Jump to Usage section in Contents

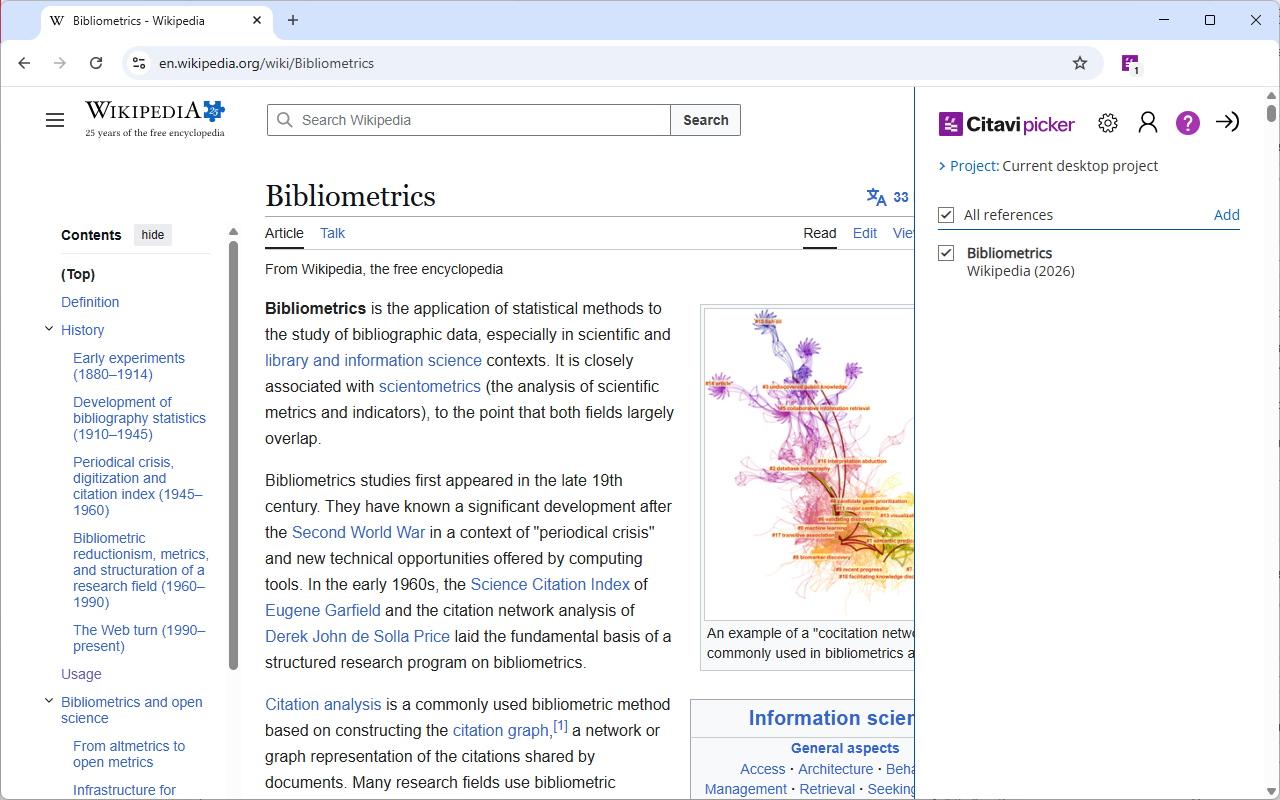pyautogui.click(x=81, y=674)
